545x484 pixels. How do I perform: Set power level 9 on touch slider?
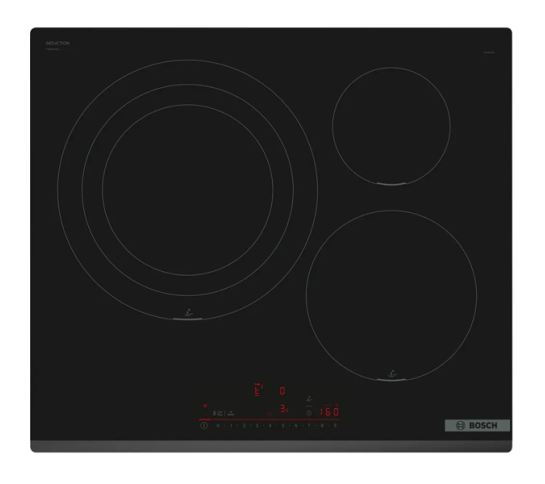pyautogui.click(x=335, y=426)
